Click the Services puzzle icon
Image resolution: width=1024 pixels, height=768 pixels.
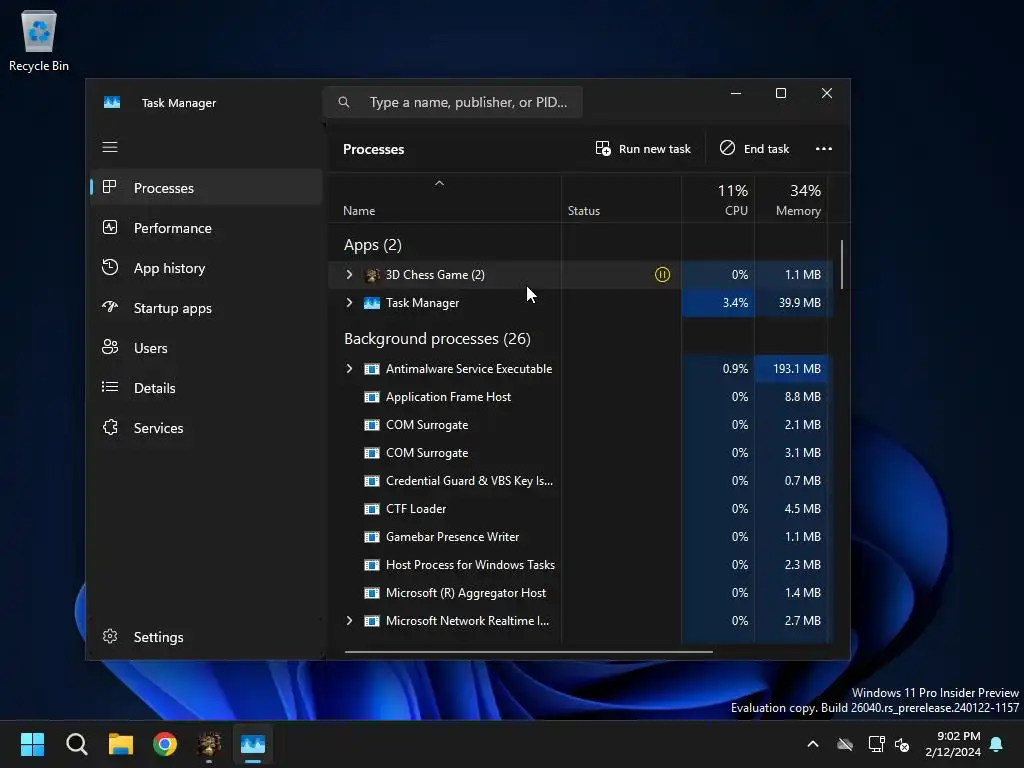click(110, 427)
